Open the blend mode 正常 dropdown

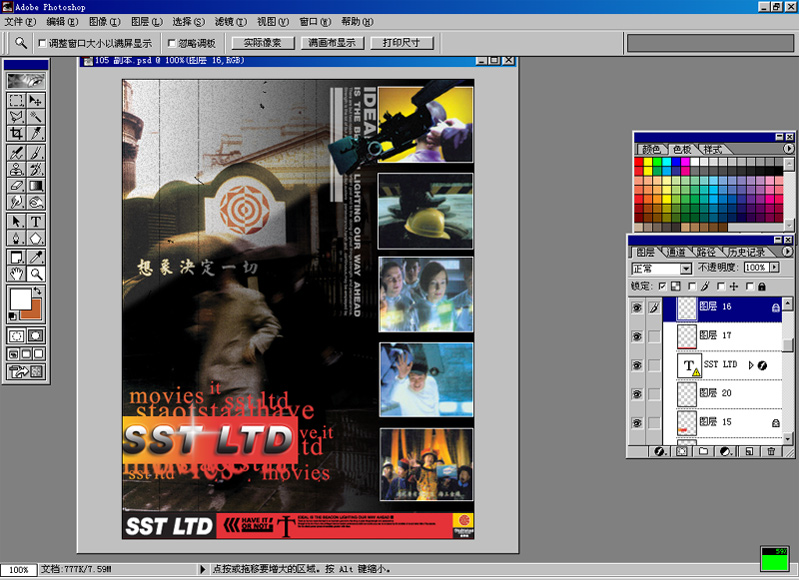pyautogui.click(x=686, y=268)
